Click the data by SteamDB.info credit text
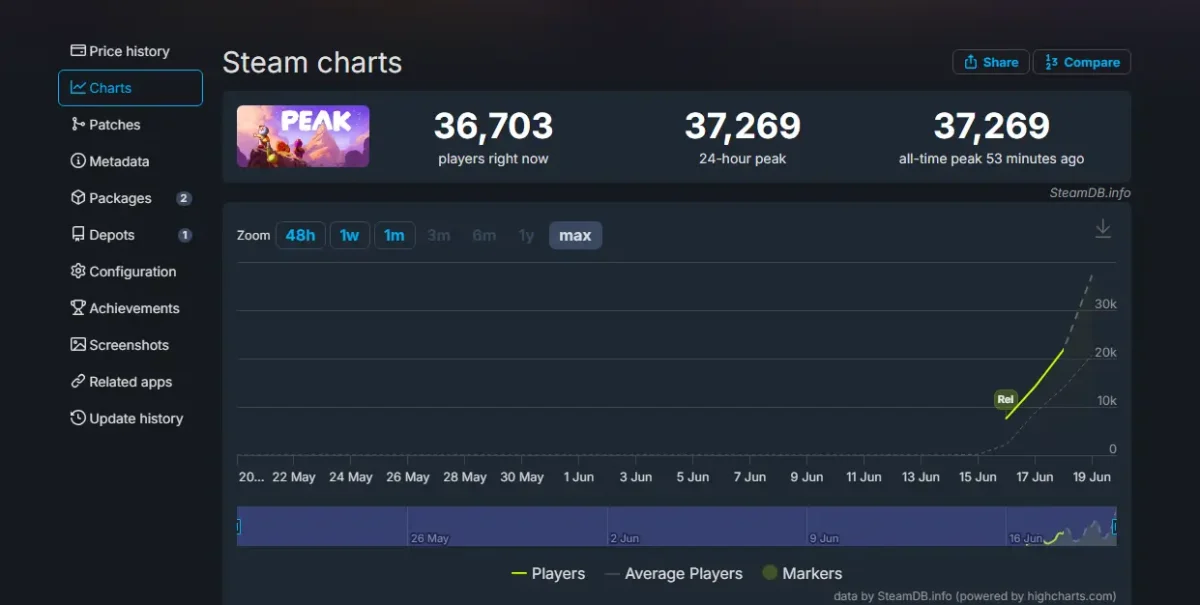The height and width of the screenshot is (605, 1200). 975,596
